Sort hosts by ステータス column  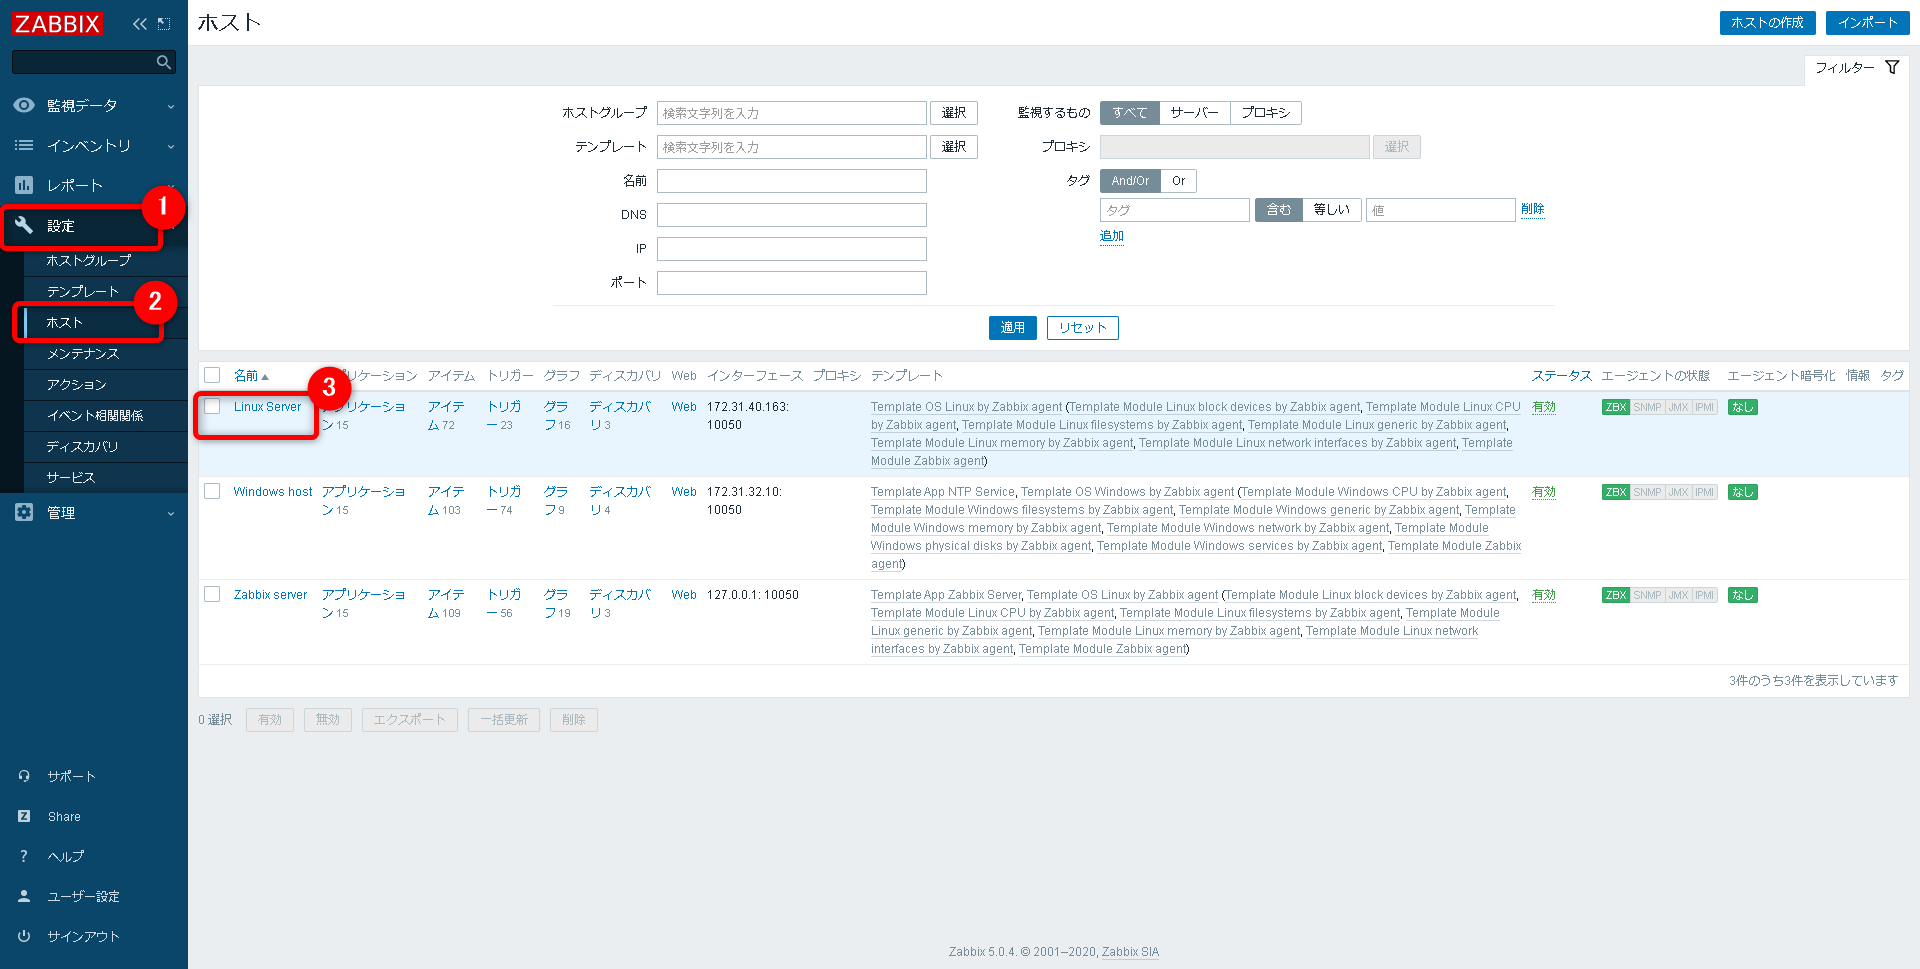pos(1561,376)
